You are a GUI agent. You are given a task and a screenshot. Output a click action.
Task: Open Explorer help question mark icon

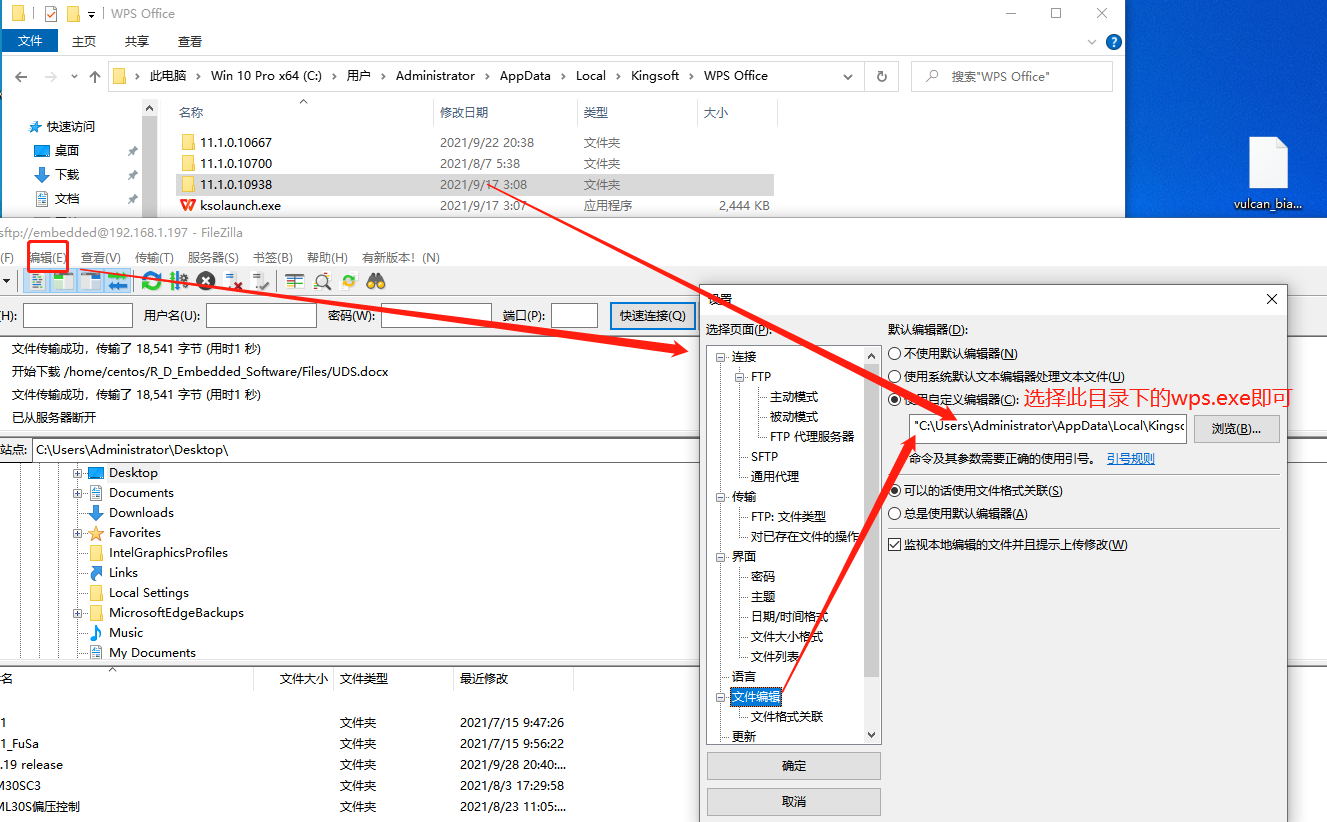(1114, 42)
